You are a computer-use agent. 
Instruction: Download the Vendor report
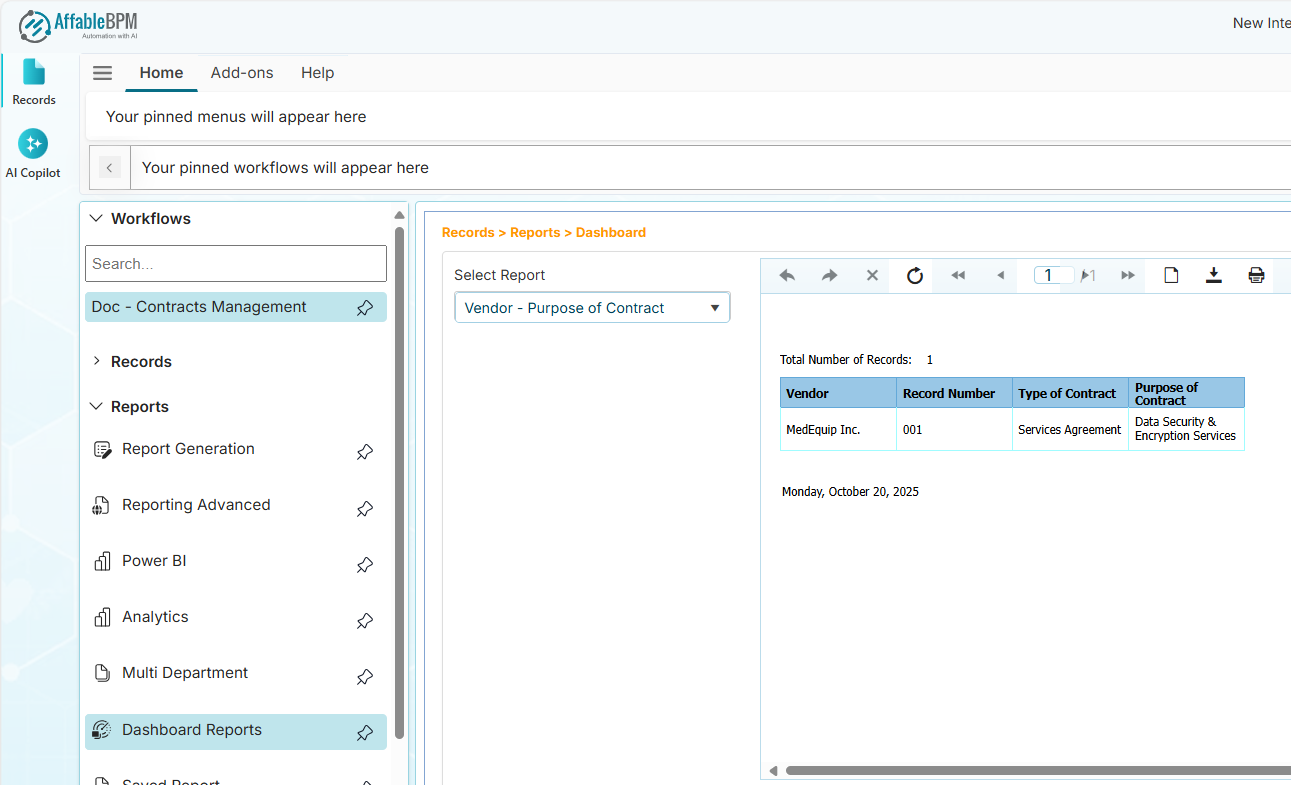click(x=1213, y=275)
